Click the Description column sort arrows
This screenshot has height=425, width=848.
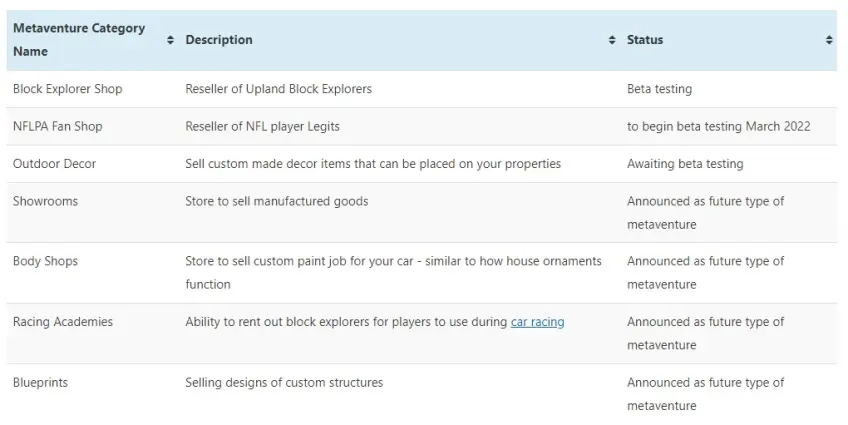click(x=612, y=40)
